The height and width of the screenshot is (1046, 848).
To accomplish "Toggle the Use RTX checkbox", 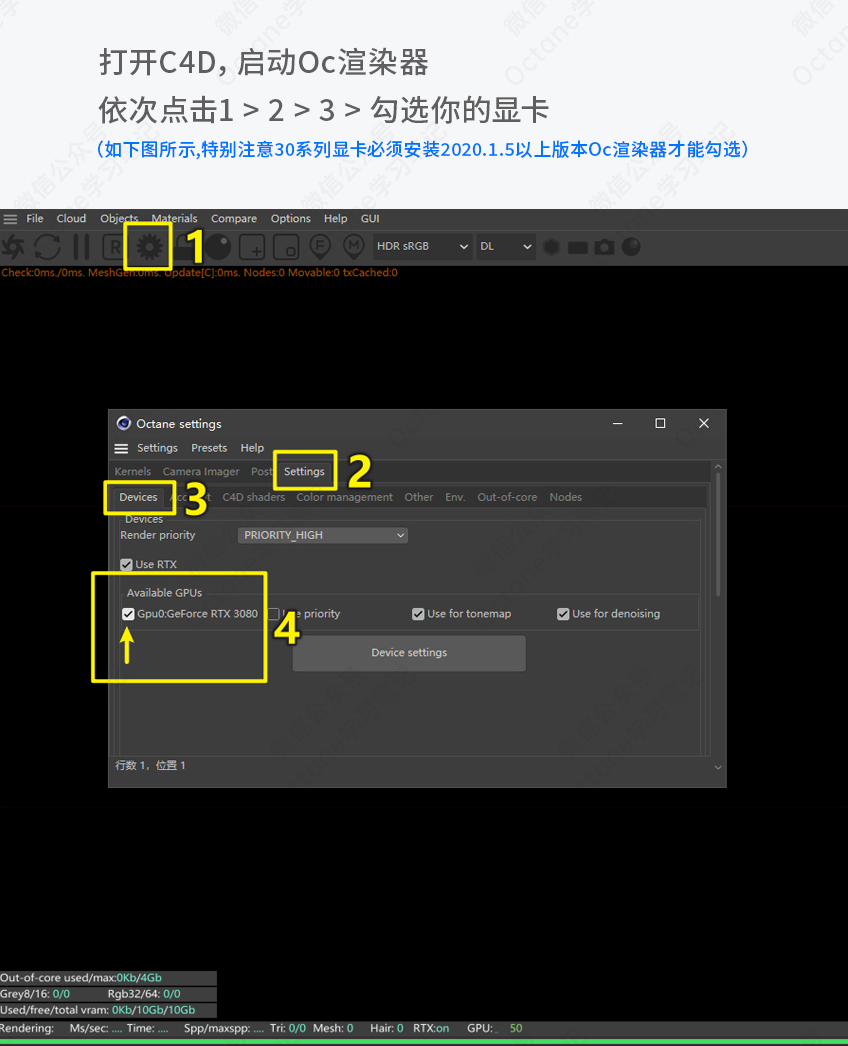I will [126, 564].
